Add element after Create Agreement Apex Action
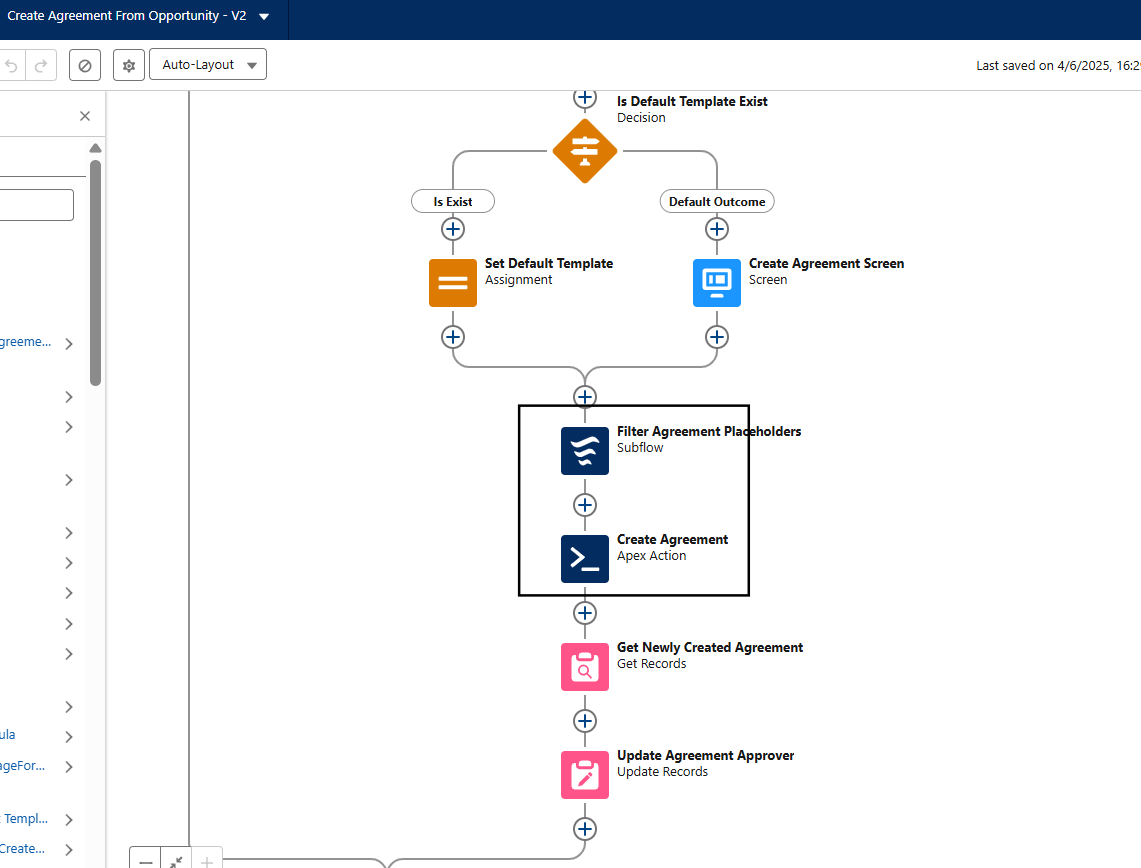 point(584,613)
